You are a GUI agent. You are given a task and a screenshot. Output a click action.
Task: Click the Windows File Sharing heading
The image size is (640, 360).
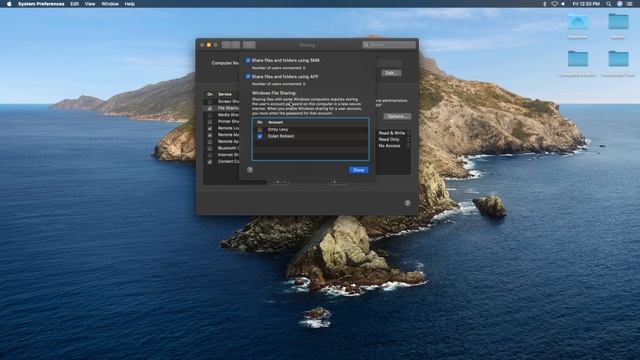[274, 93]
